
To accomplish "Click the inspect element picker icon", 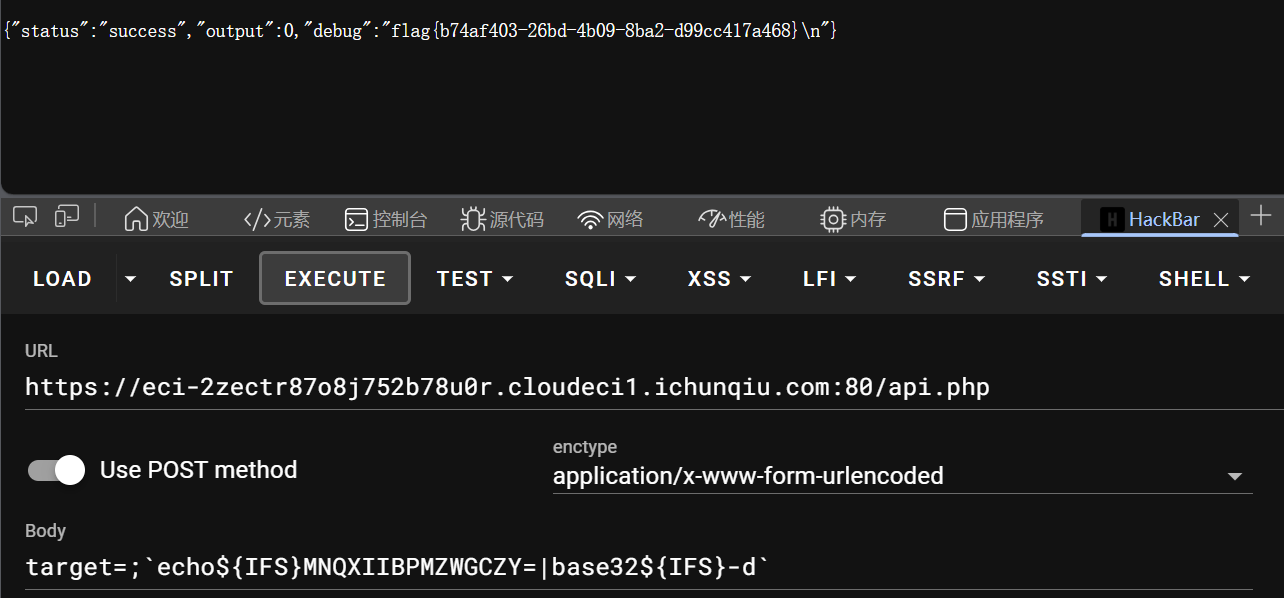I will pos(25,216).
